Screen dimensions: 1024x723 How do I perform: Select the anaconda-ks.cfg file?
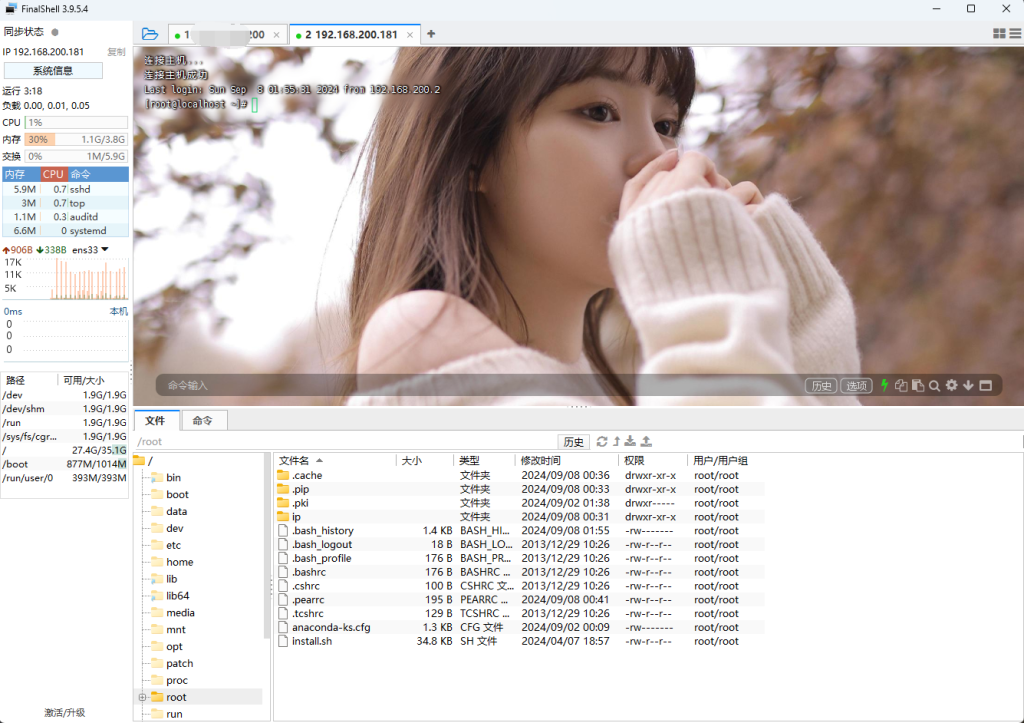[x=519, y=627]
